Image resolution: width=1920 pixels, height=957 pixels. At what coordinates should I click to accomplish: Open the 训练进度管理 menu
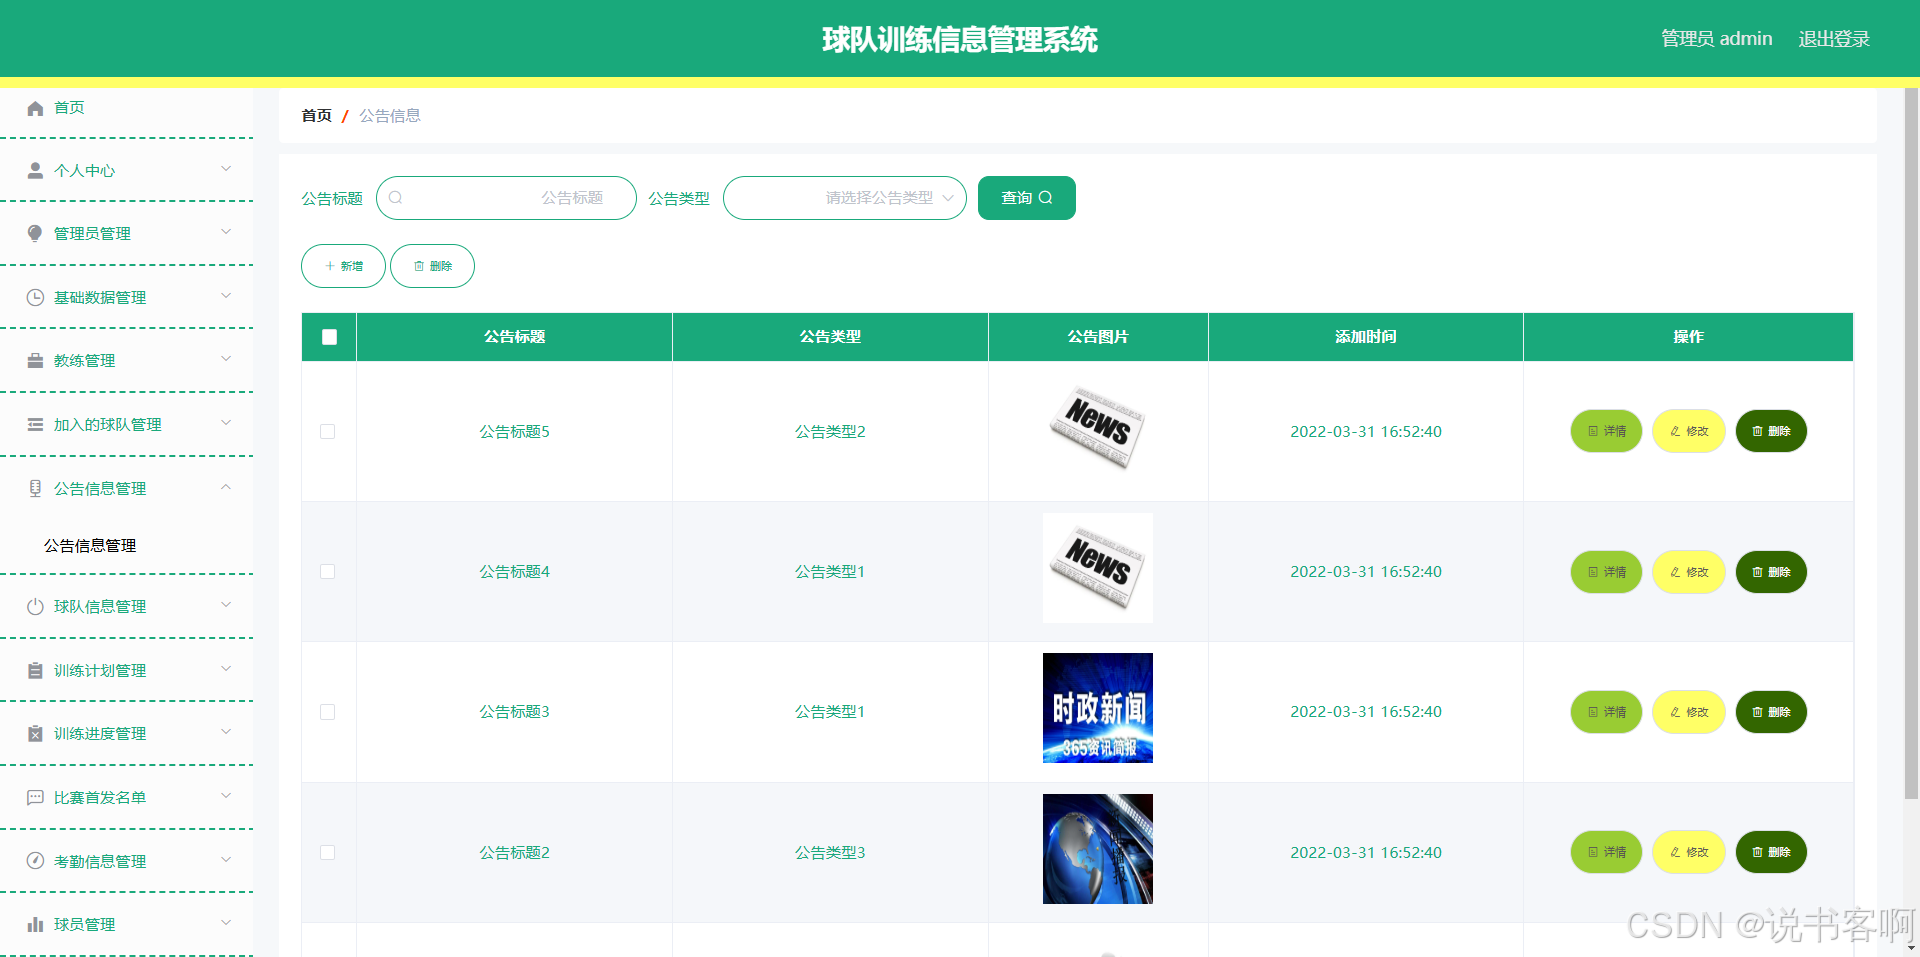click(x=127, y=733)
